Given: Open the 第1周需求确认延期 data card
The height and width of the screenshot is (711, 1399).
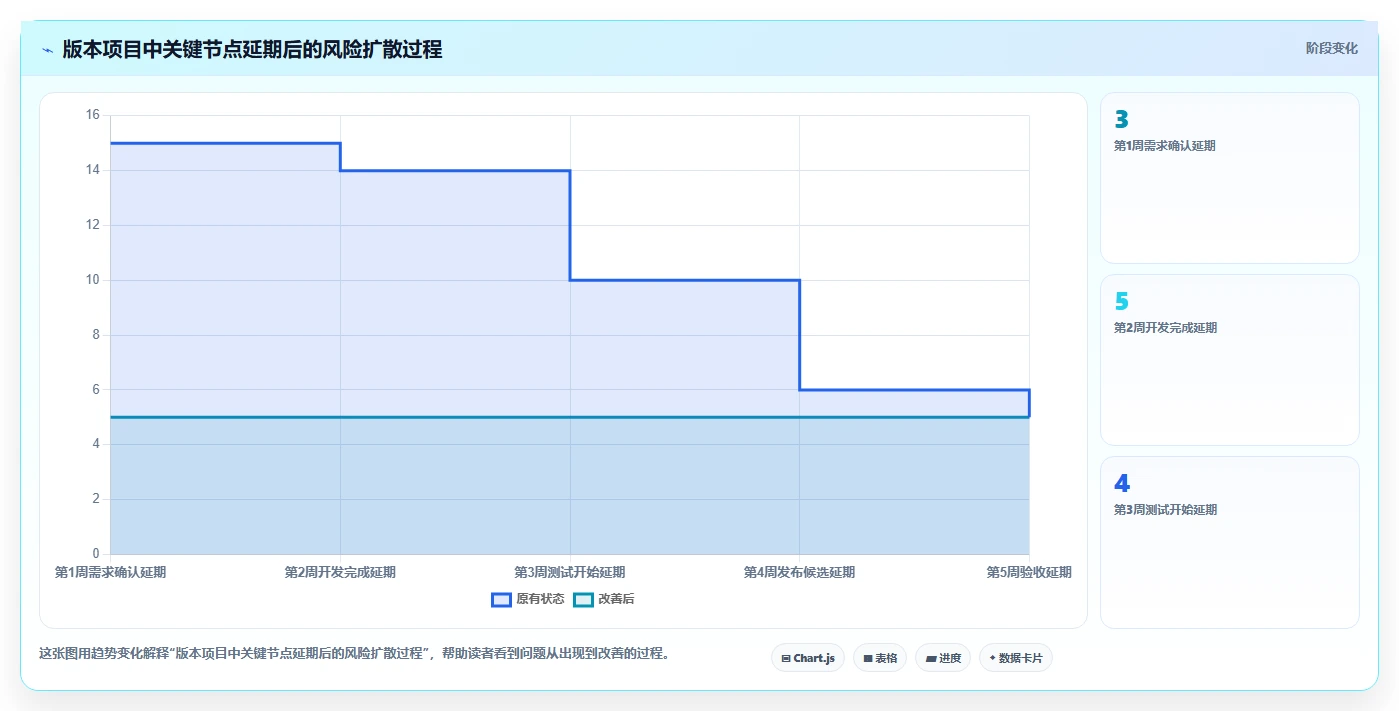Looking at the screenshot, I should click(1230, 178).
